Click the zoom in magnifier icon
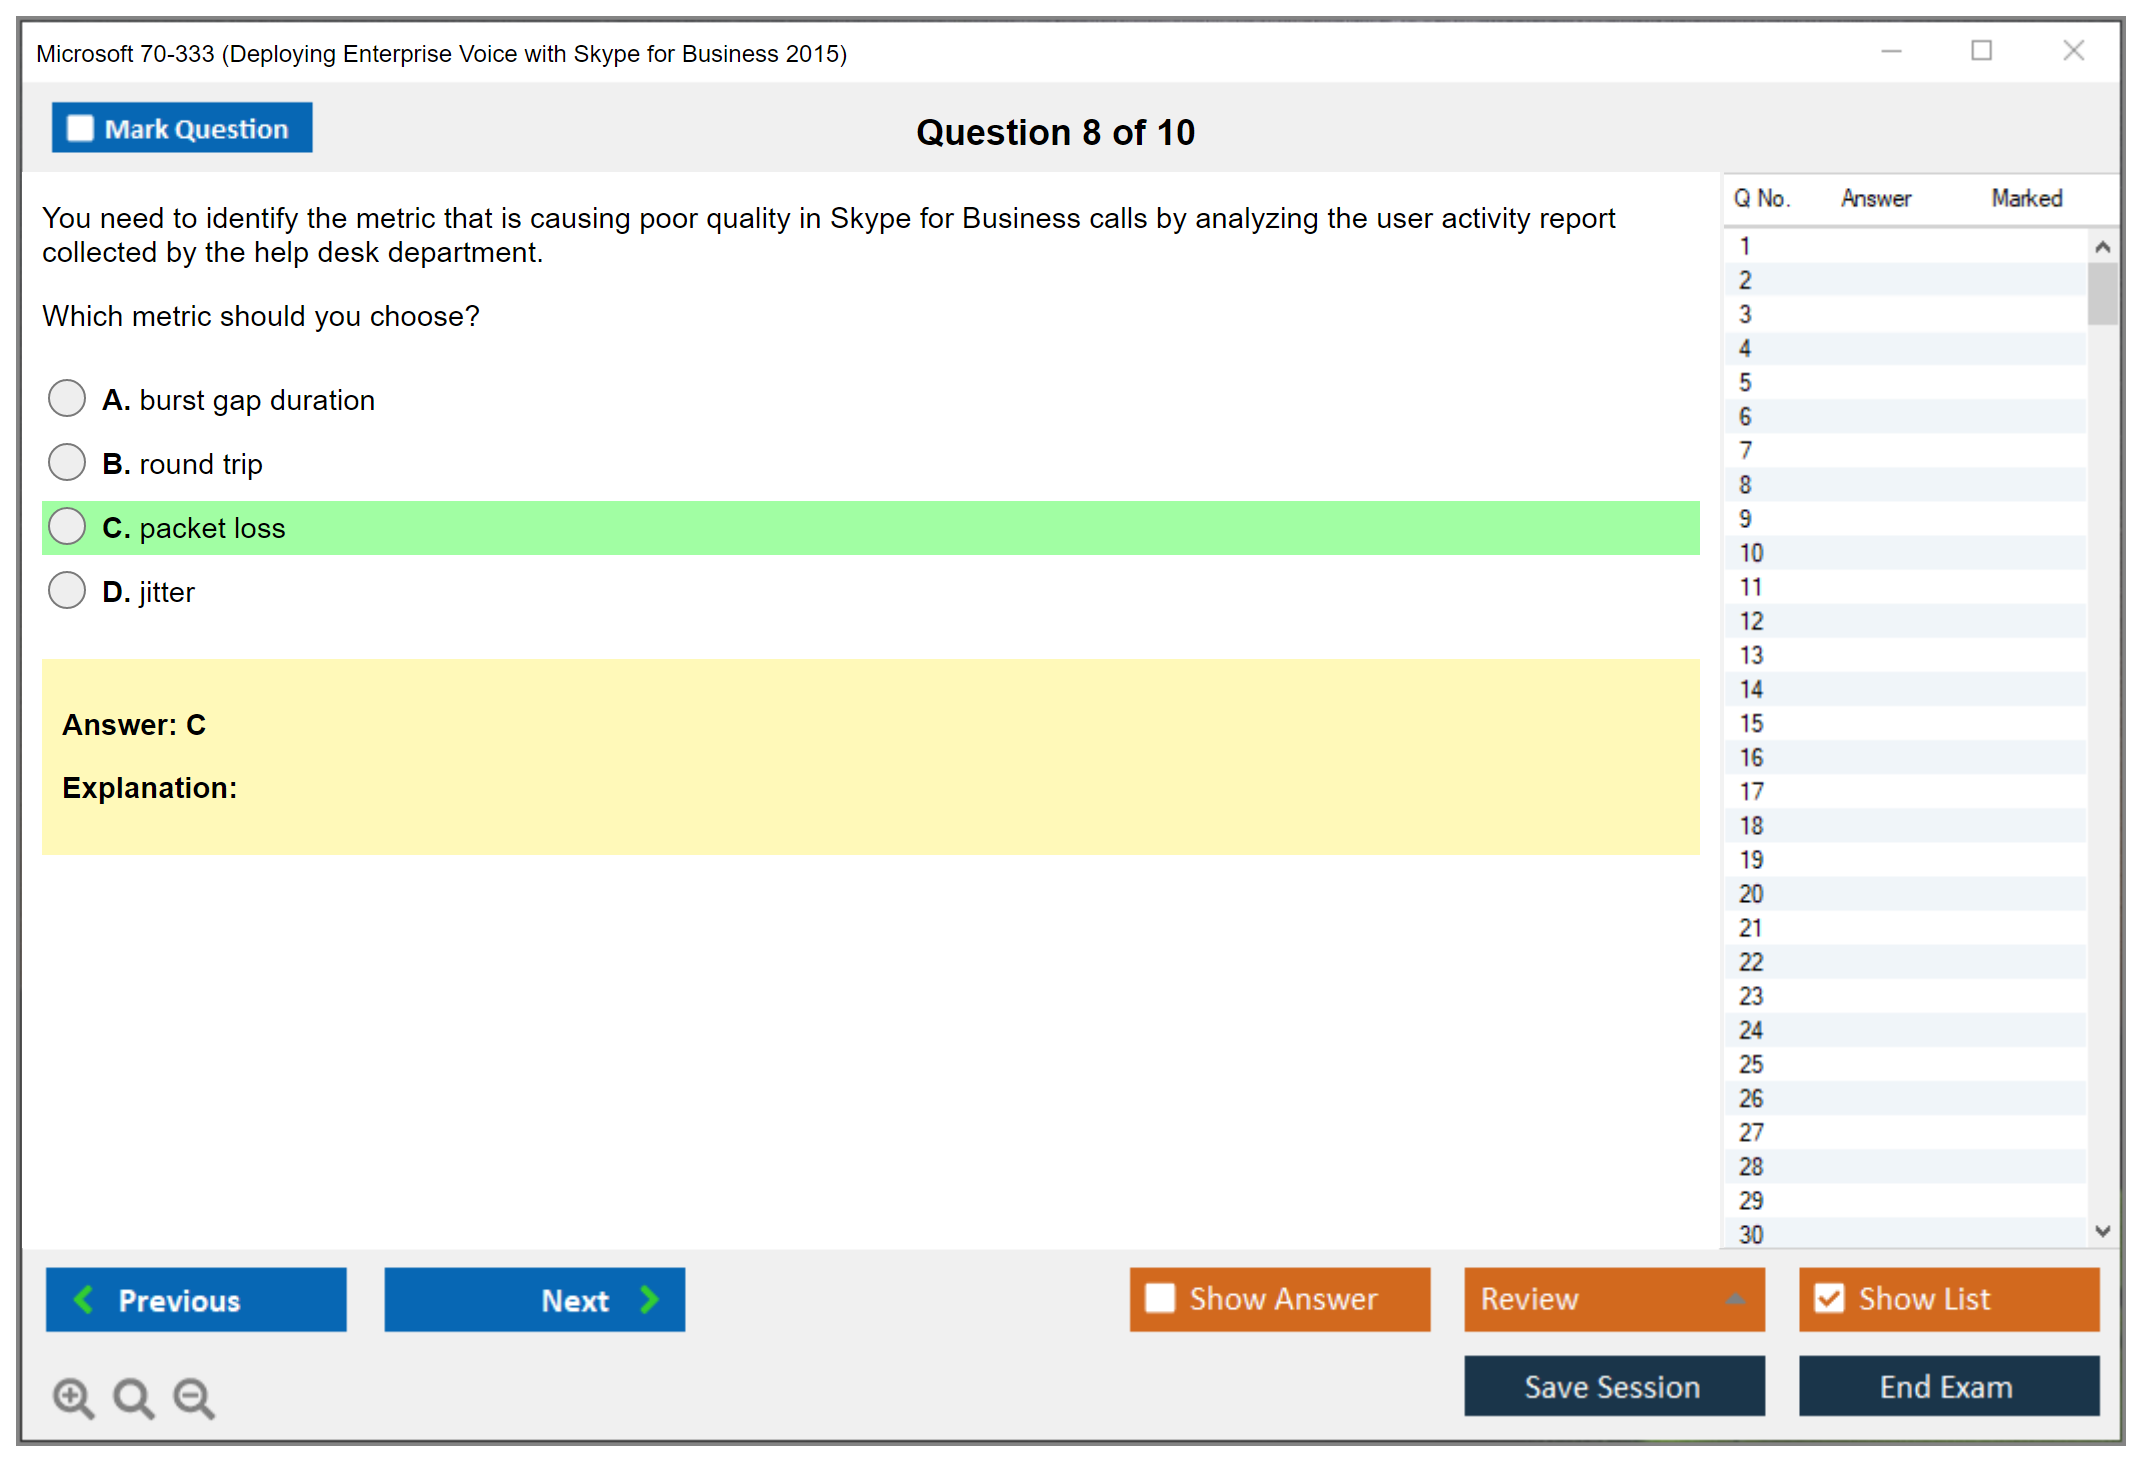Viewport: 2150px width, 1470px height. point(73,1397)
